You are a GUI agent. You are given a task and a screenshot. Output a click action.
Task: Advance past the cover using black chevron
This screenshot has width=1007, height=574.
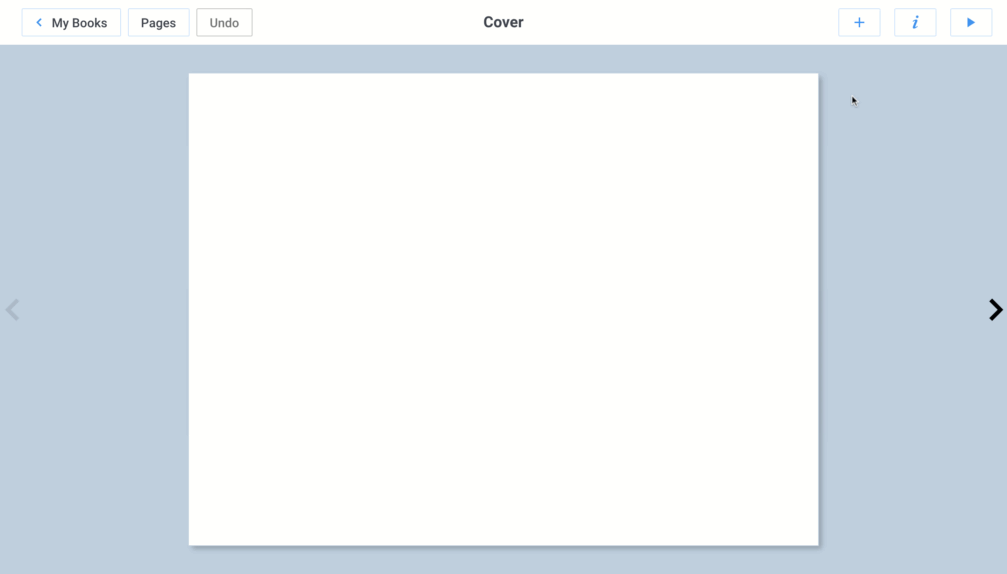click(994, 310)
